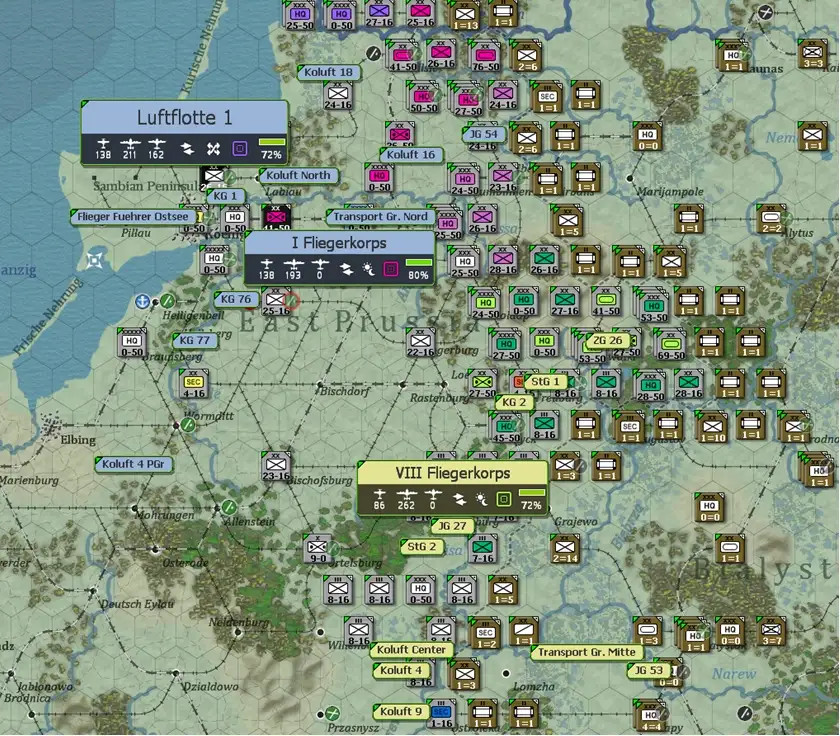Click the purple square icon in Luftflotte 1 panel
840x736 pixels.
pos(240,148)
